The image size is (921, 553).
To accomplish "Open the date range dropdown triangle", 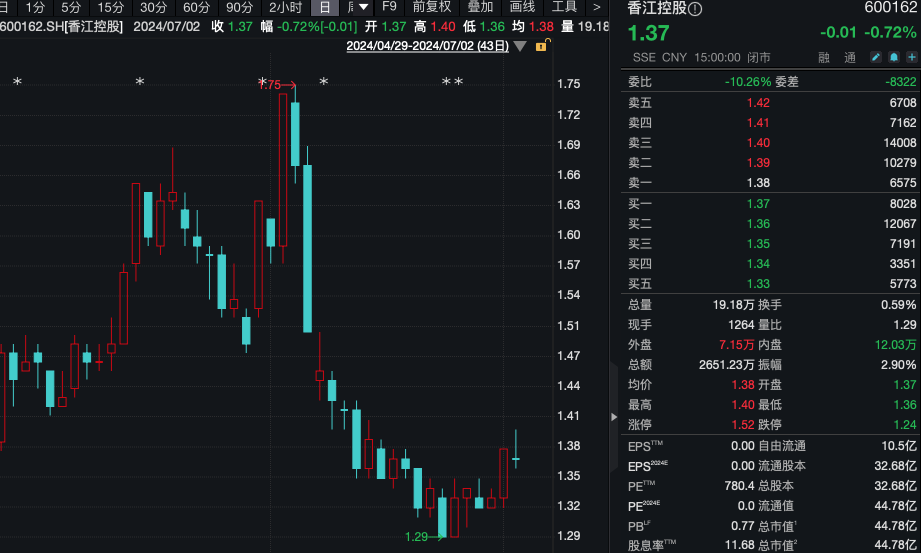I will pyautogui.click(x=521, y=46).
